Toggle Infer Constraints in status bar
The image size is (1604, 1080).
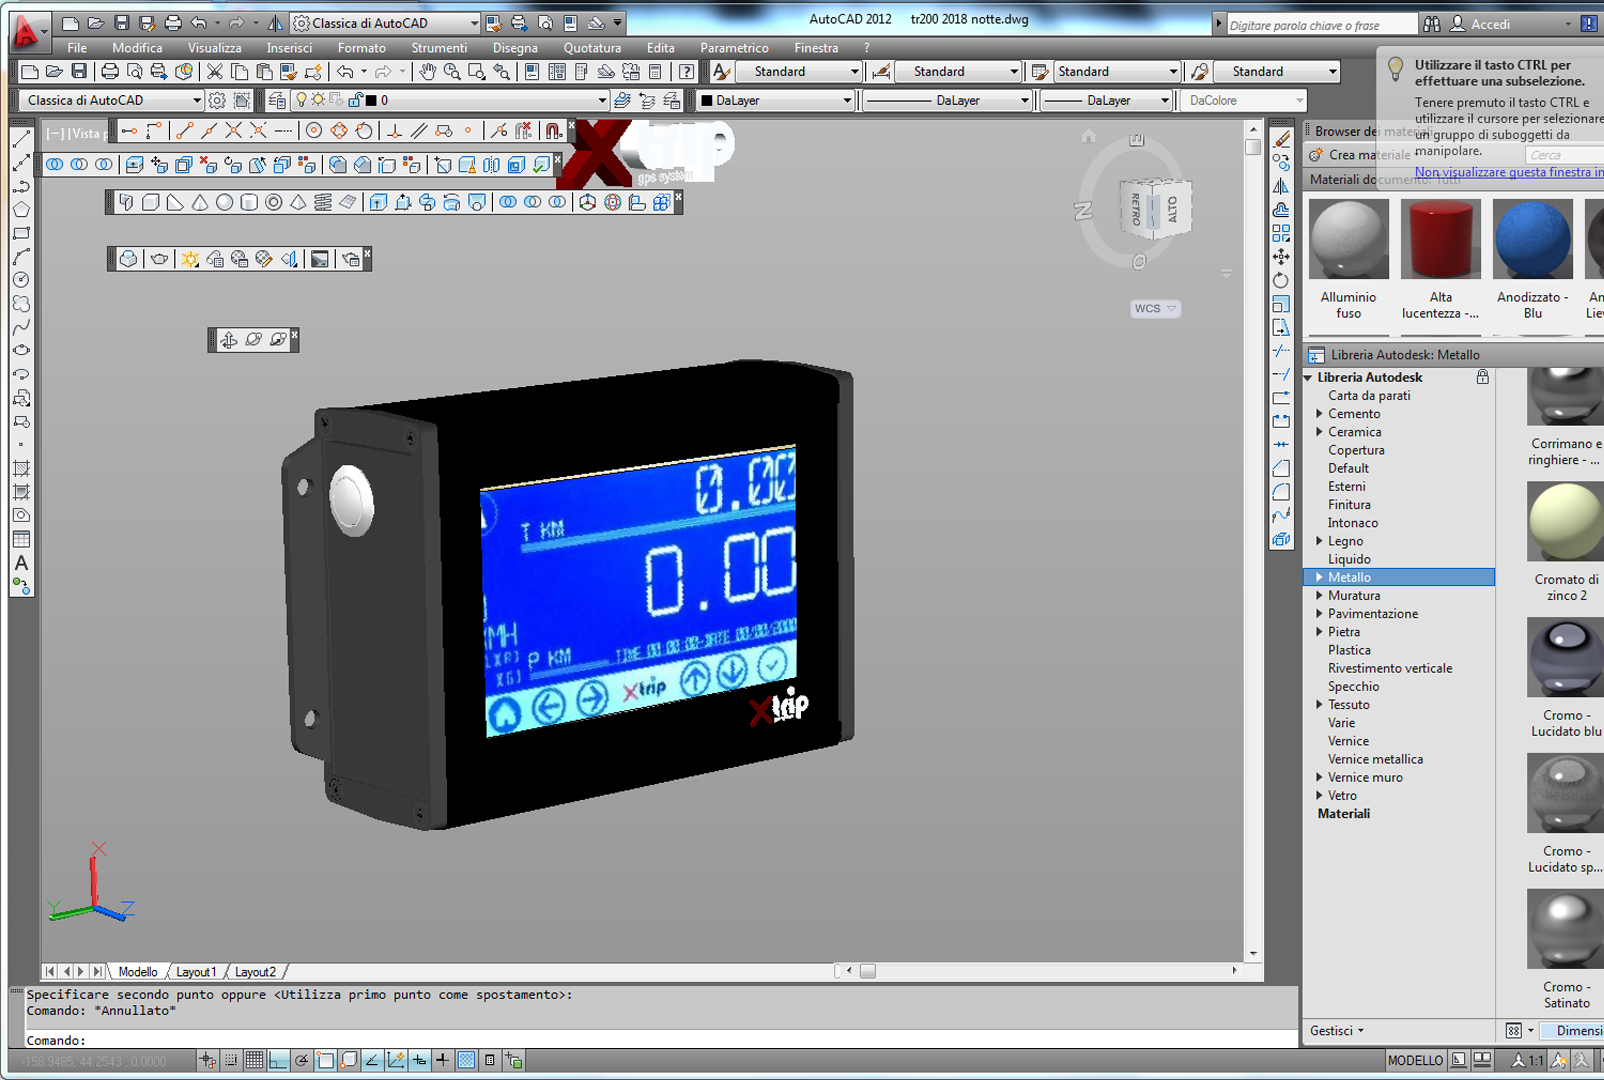tap(208, 1060)
